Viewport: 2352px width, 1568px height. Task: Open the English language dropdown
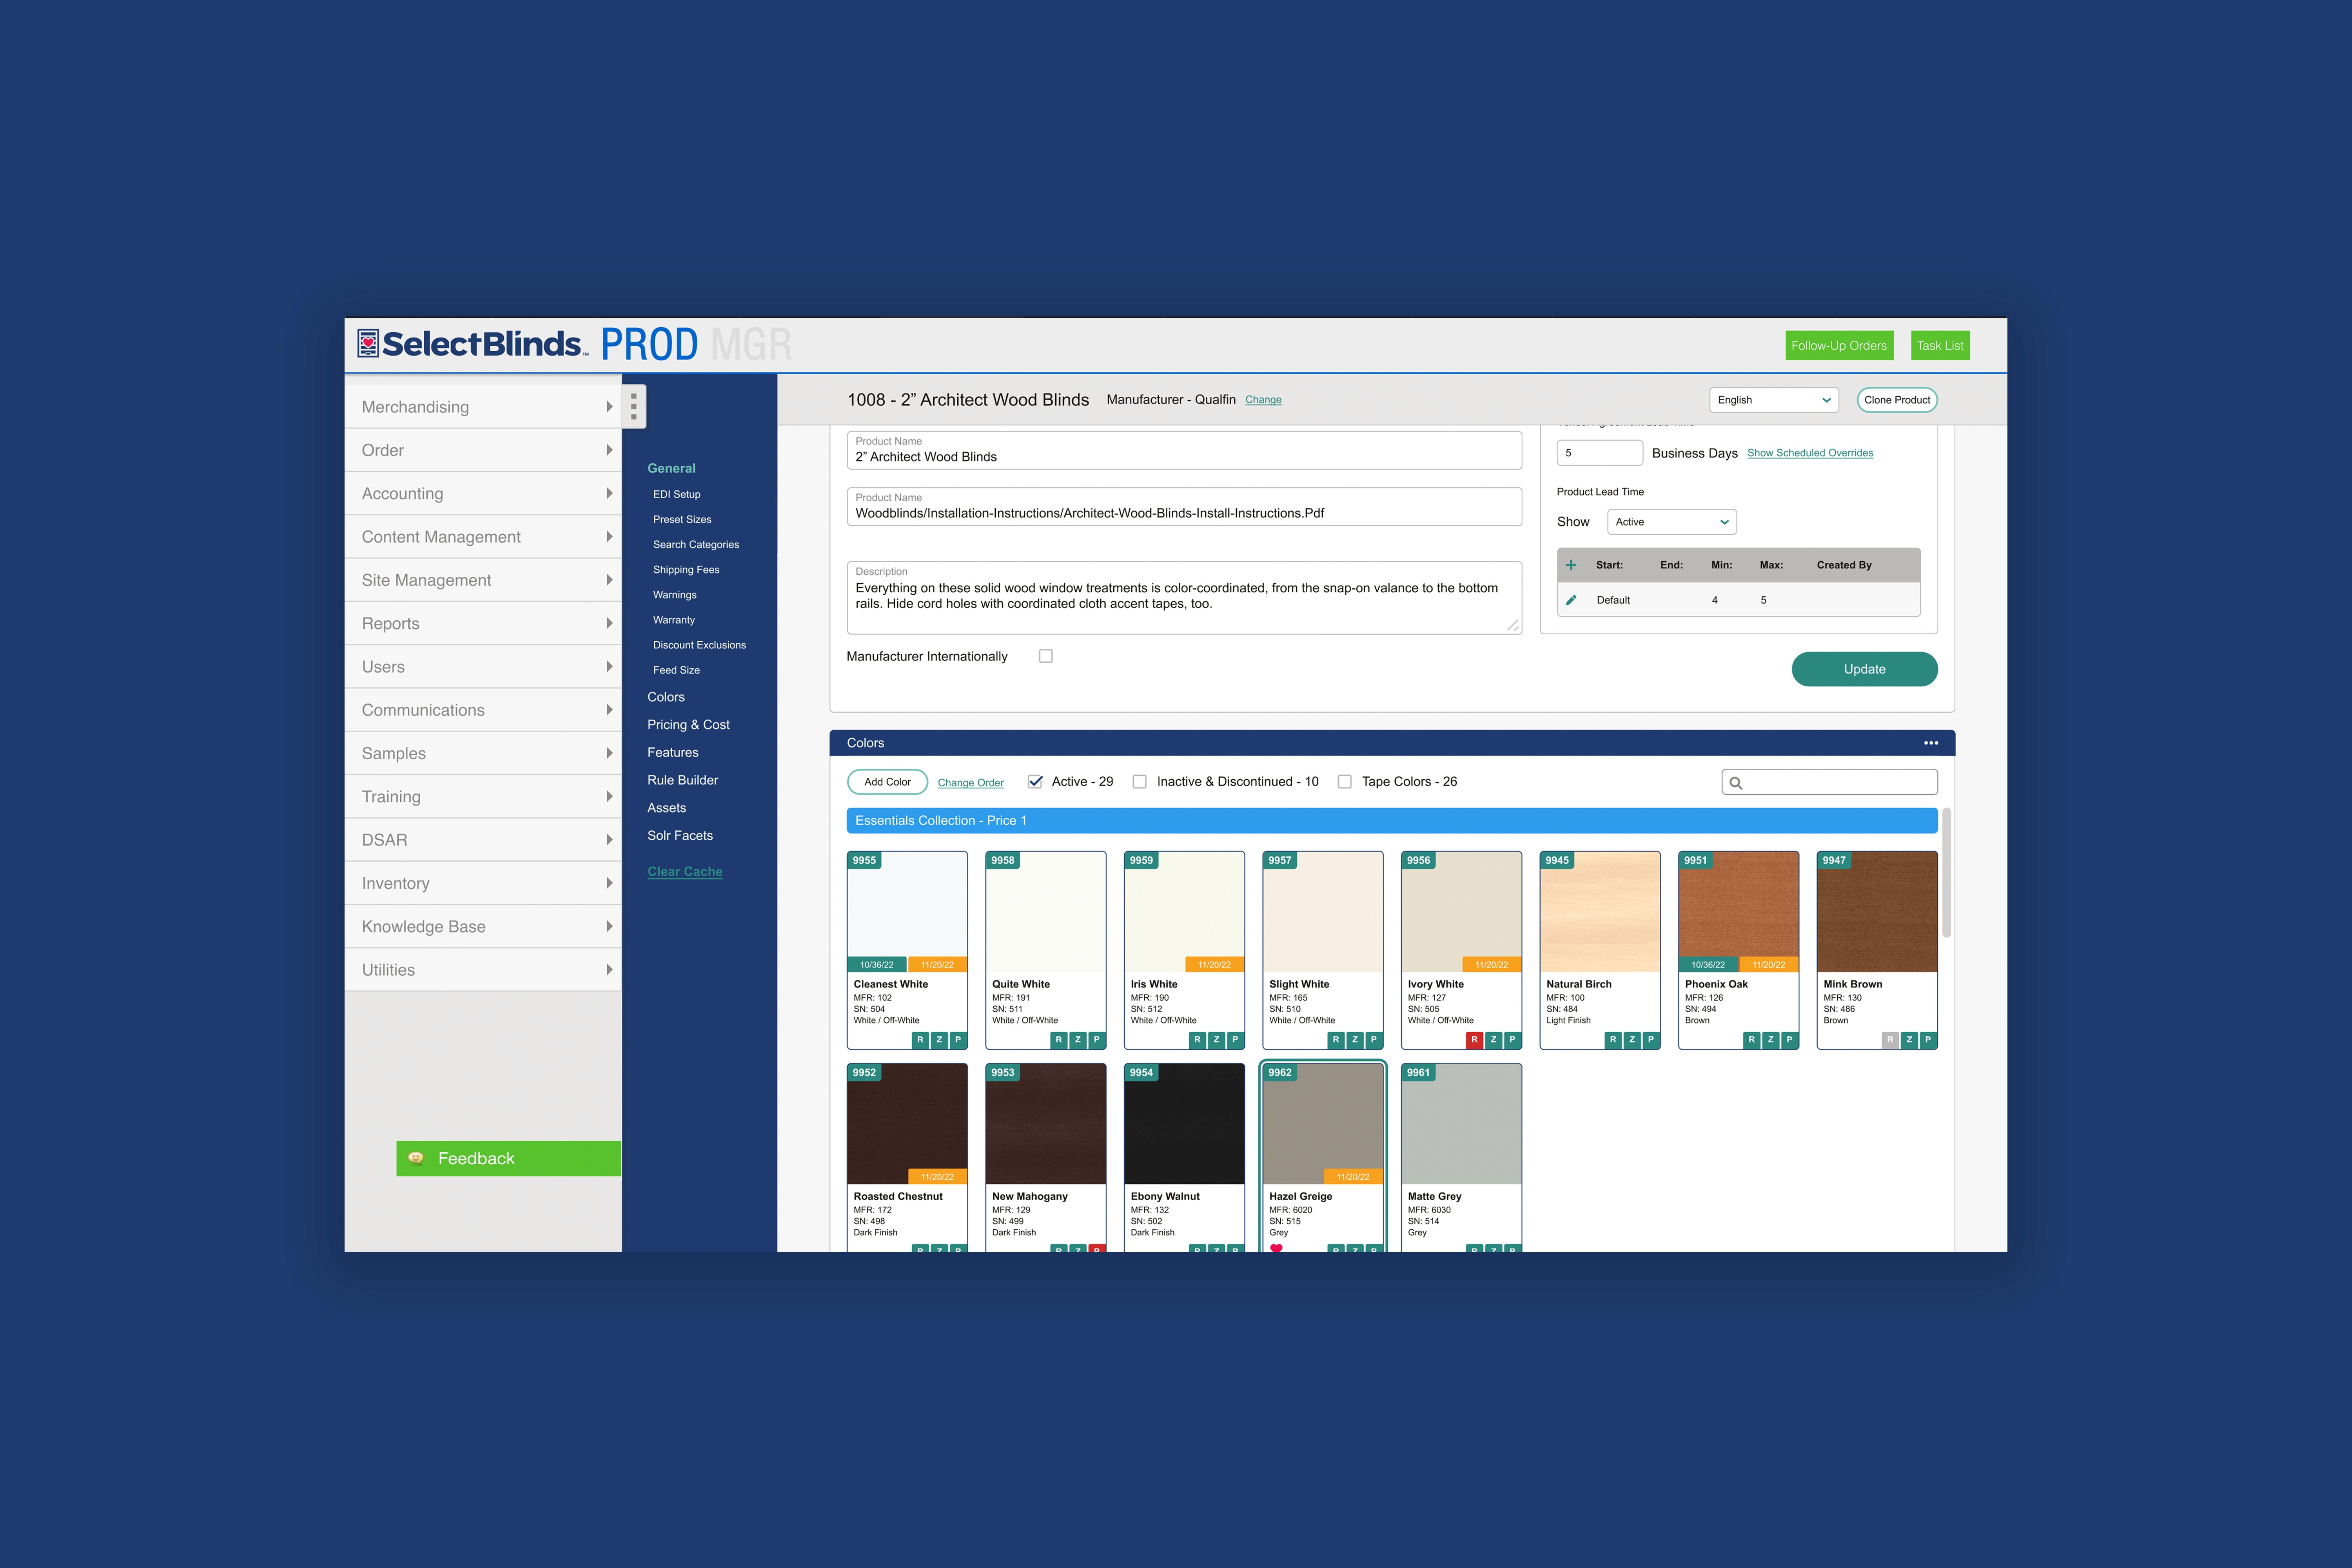coord(1774,400)
